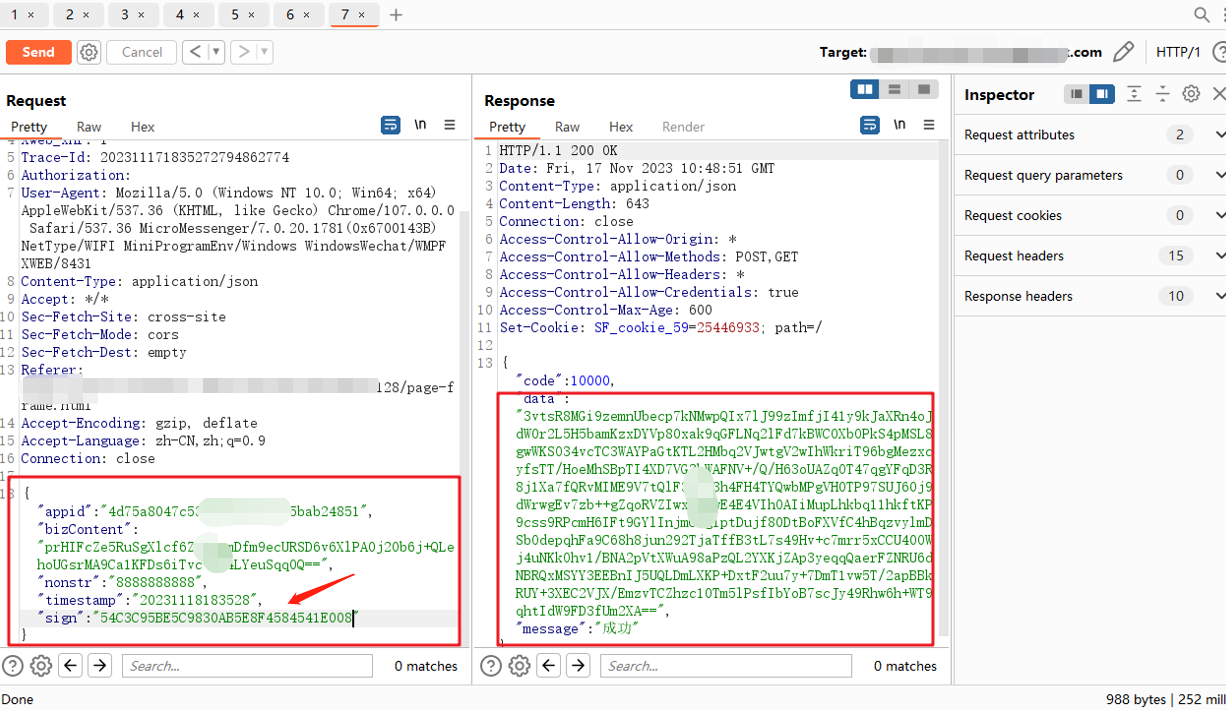Screen dimensions: 1226x710
Task: Select the Response Render tab
Action: click(683, 127)
